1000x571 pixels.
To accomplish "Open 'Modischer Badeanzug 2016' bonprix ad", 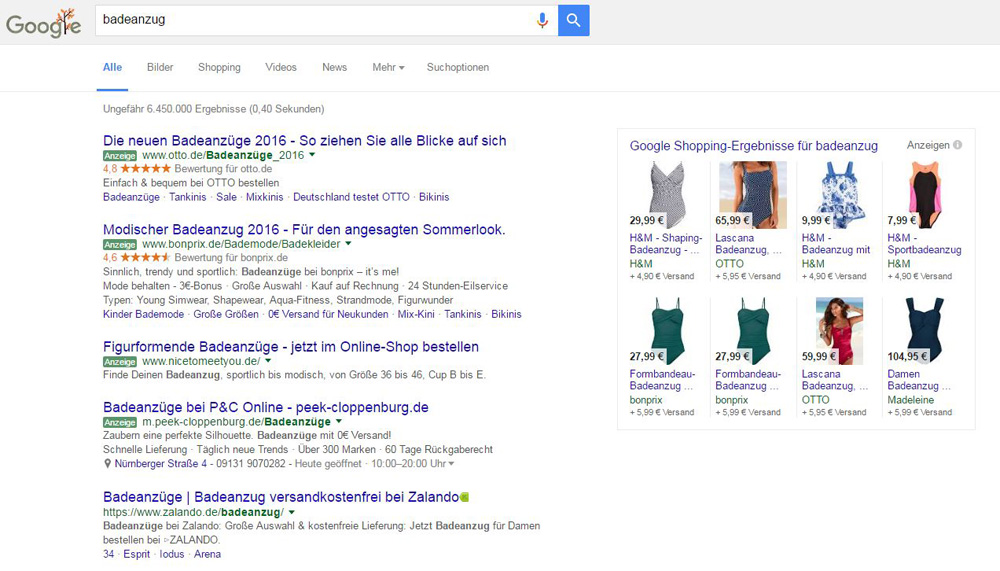I will point(304,229).
